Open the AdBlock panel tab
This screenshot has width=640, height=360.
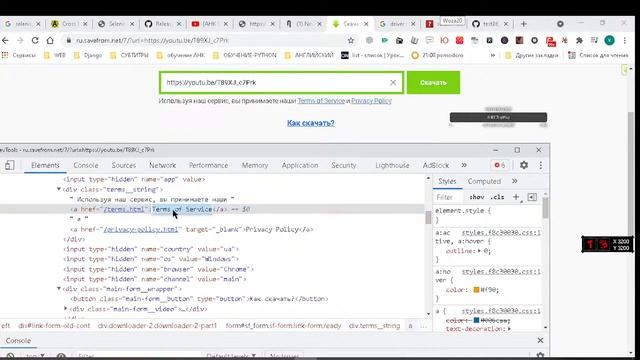coord(436,165)
